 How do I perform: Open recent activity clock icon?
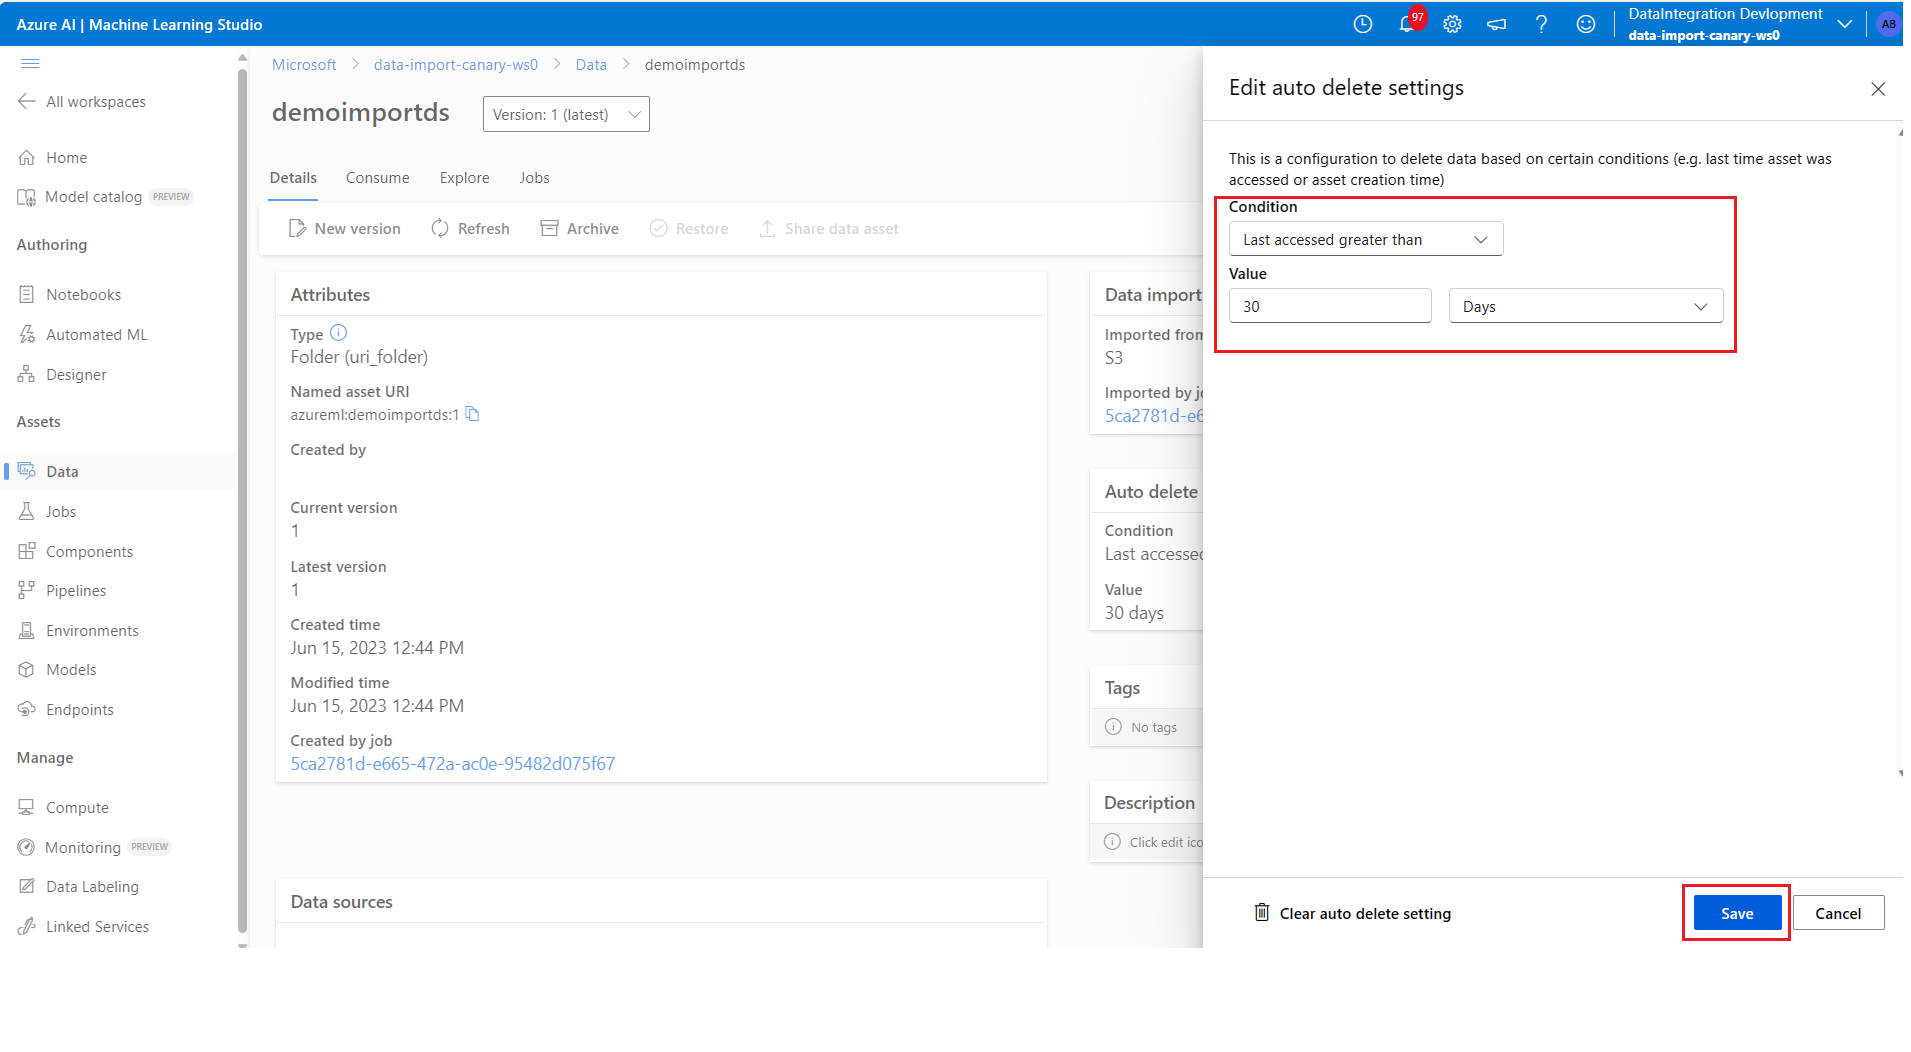pos(1362,24)
